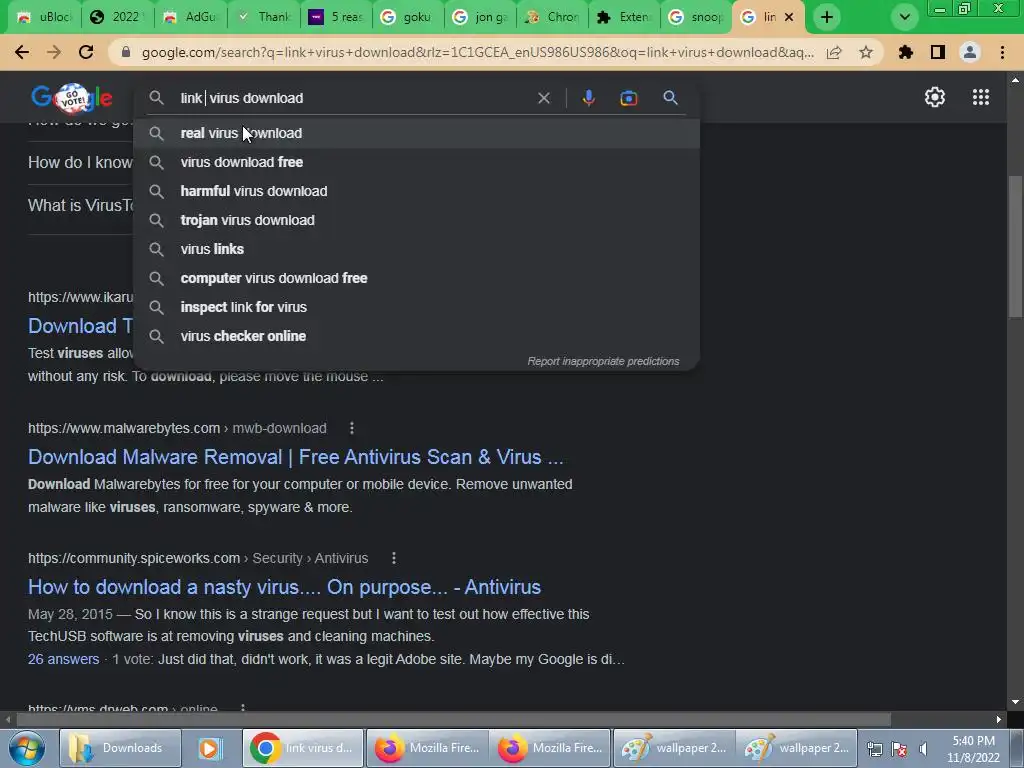The width and height of the screenshot is (1024, 768).
Task: Select suggestion 'trojan virus download'
Action: pyautogui.click(x=416, y=220)
